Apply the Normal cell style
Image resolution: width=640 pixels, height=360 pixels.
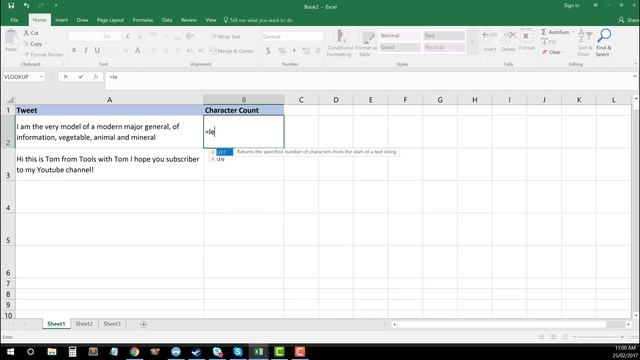[x=399, y=36]
